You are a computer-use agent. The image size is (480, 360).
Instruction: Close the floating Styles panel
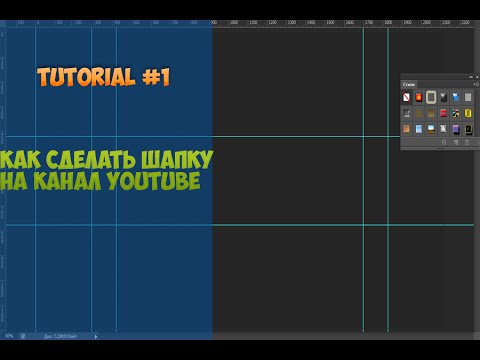pos(477,77)
